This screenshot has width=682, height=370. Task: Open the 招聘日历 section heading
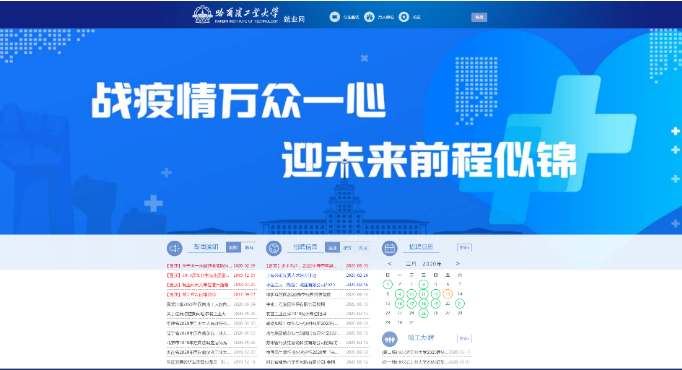(421, 247)
